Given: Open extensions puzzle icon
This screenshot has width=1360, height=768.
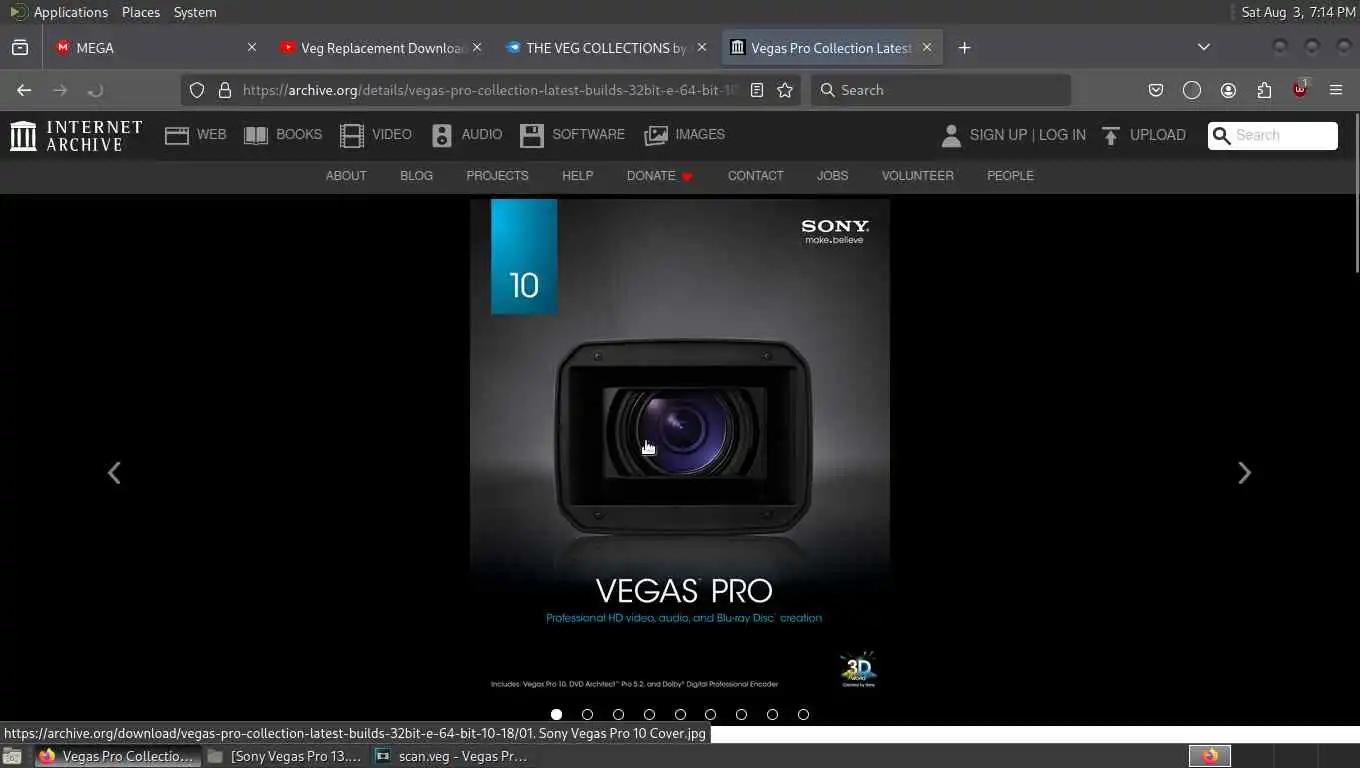Looking at the screenshot, I should [1264, 90].
